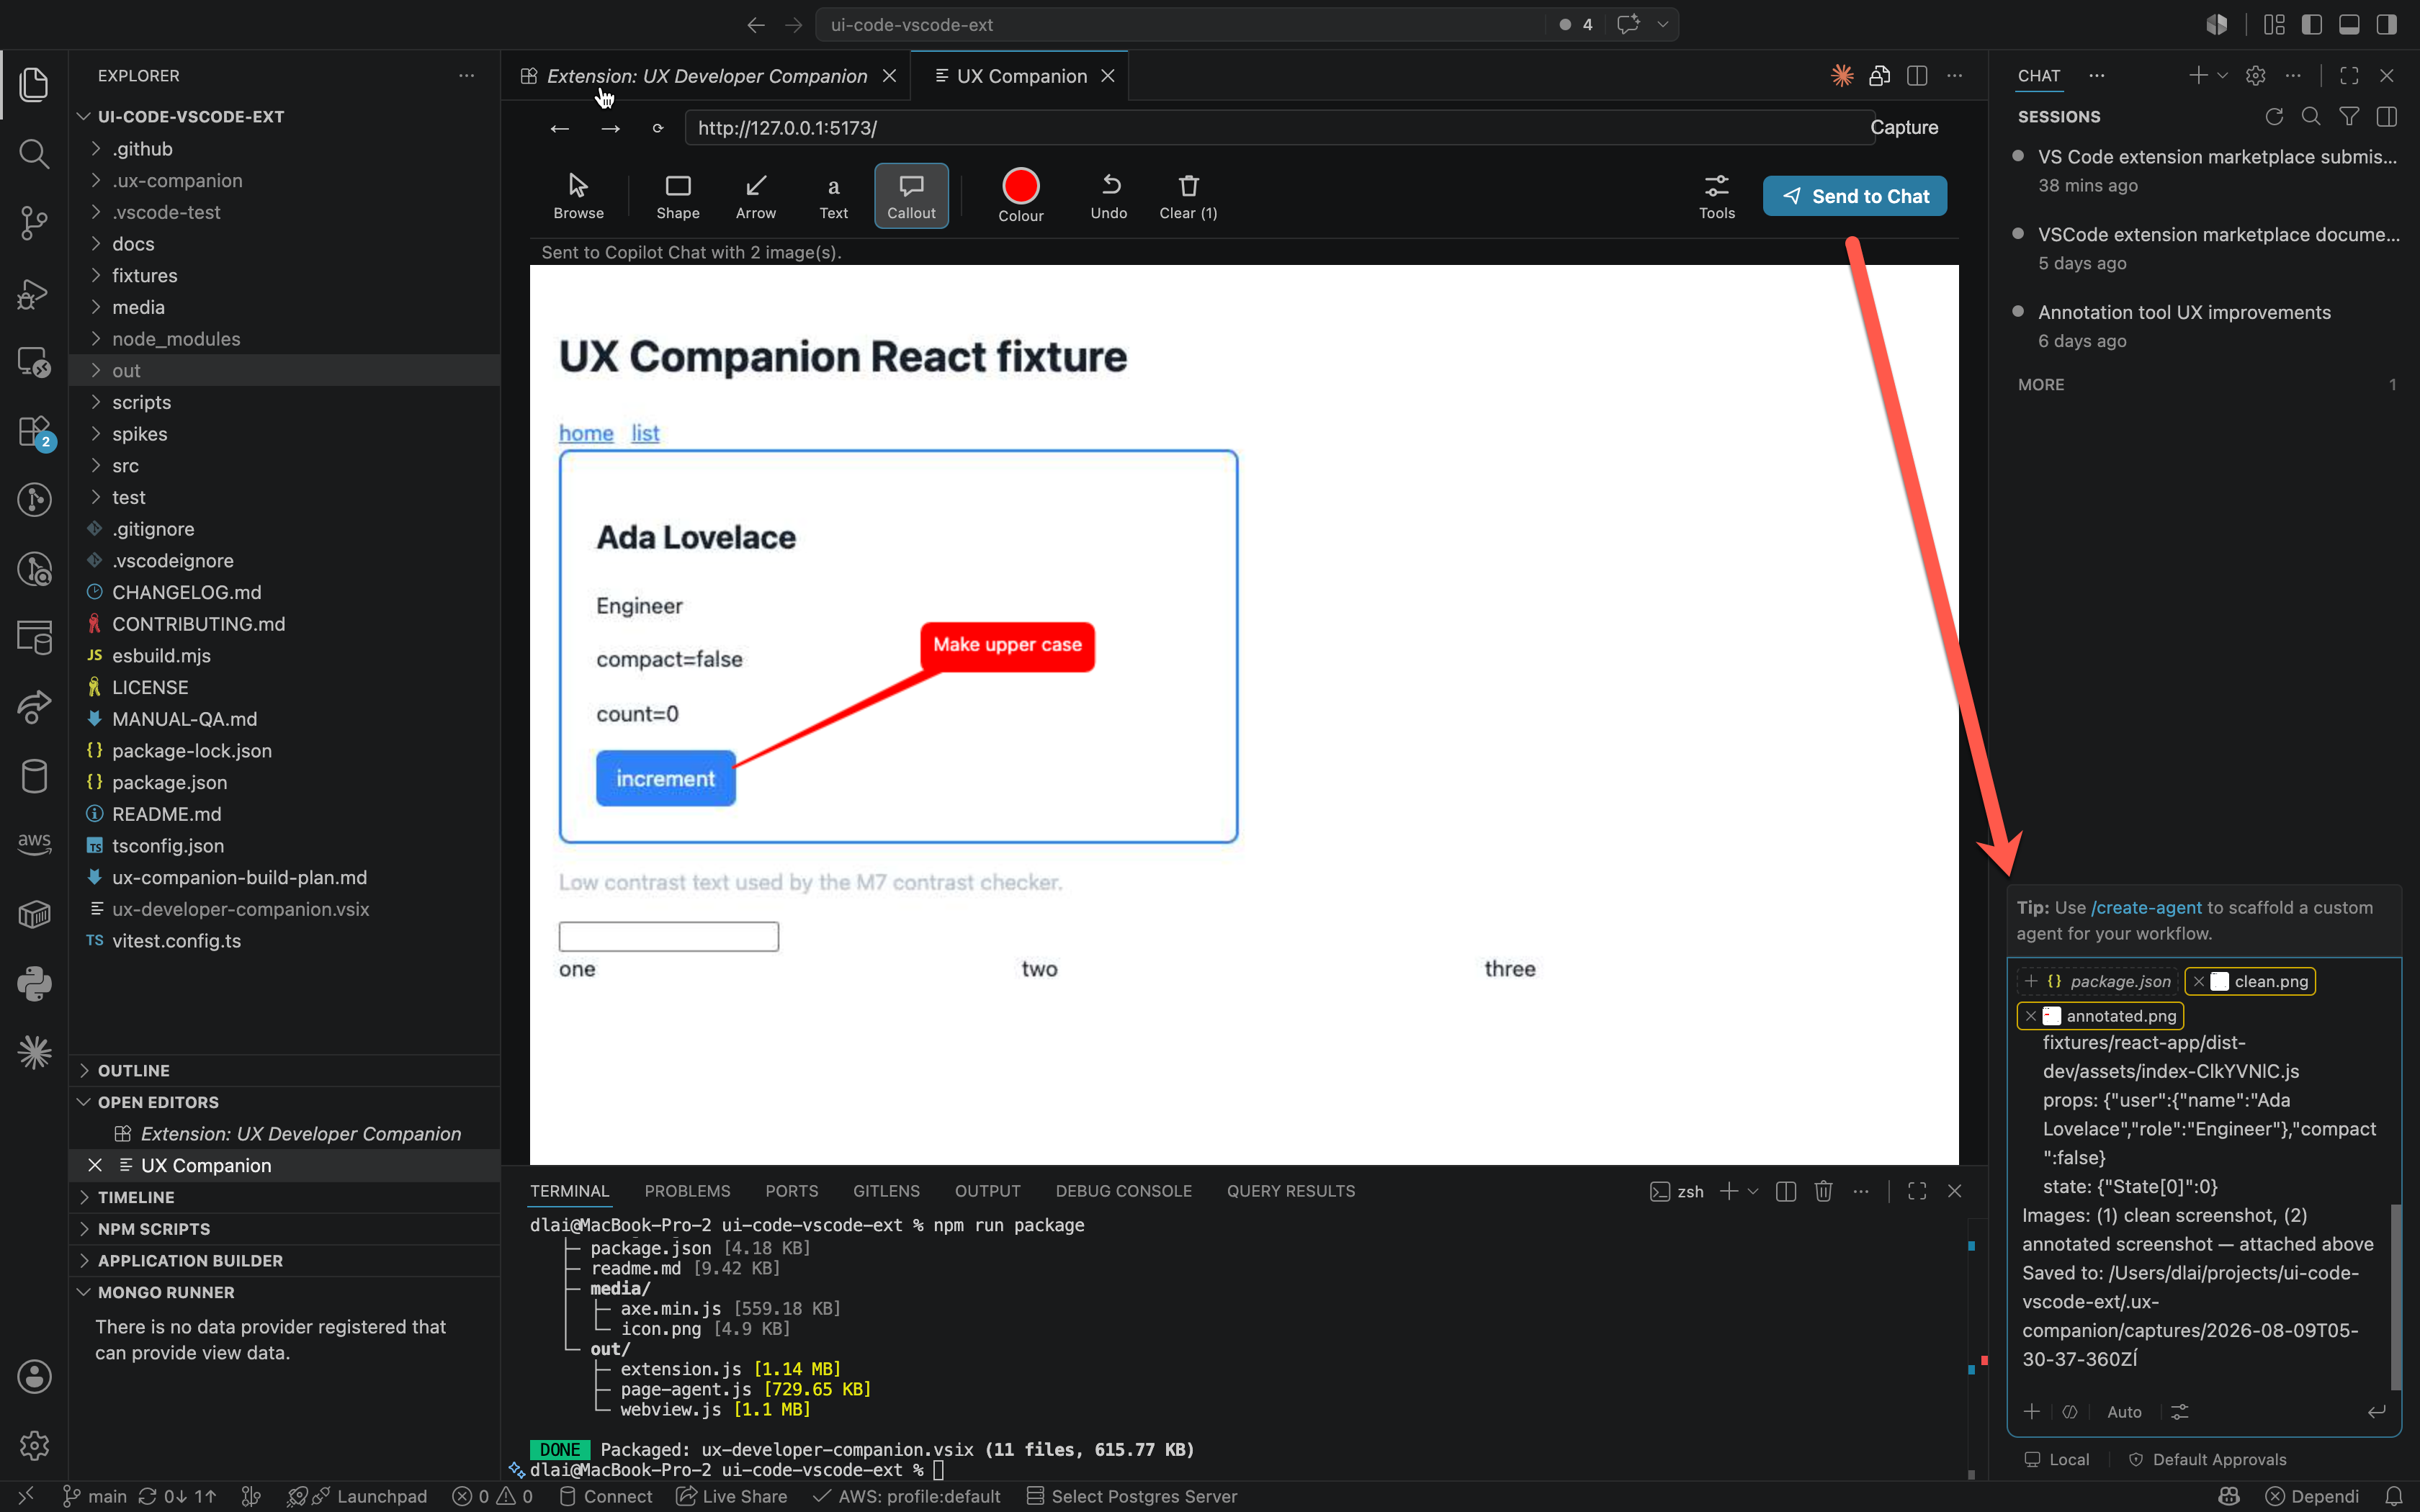Kill the terminal with trash icon
The width and height of the screenshot is (2420, 1512).
(1824, 1191)
